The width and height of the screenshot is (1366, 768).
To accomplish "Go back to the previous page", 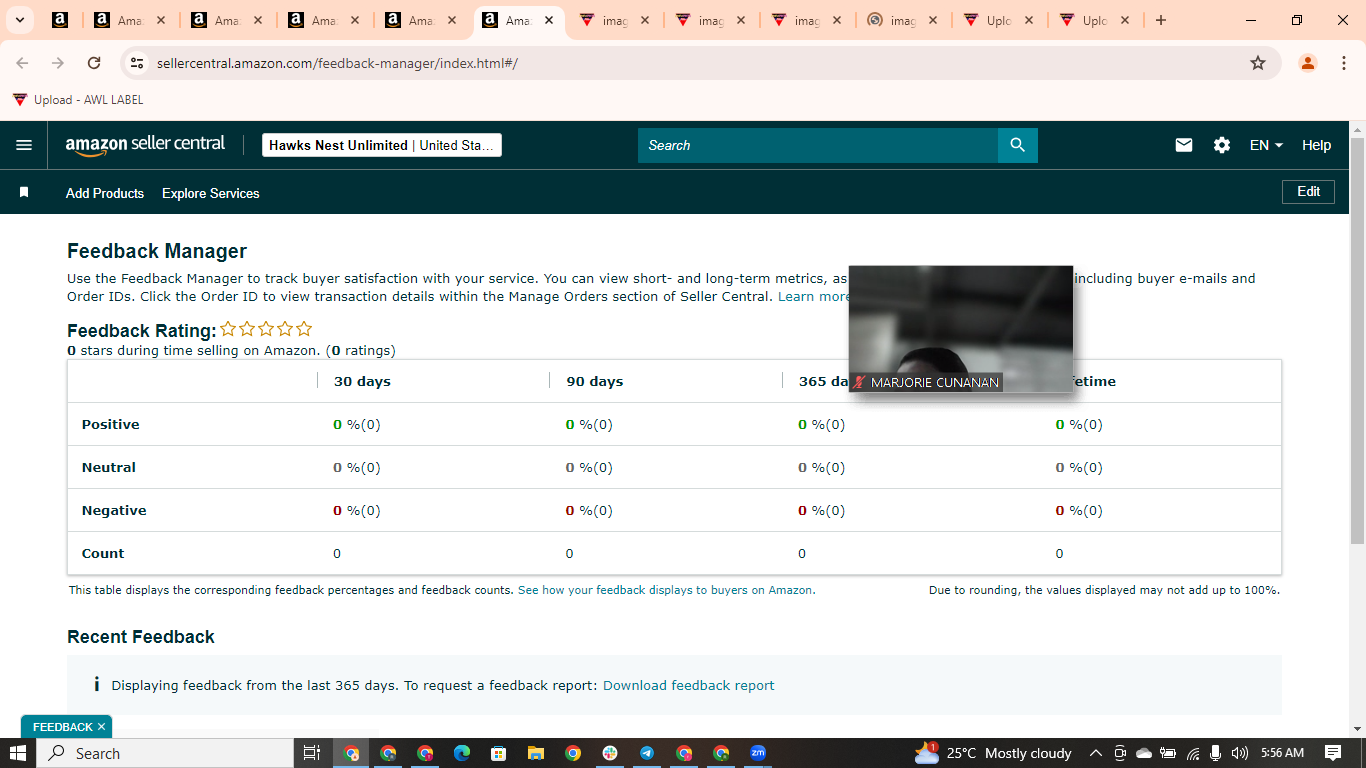I will pyautogui.click(x=22, y=63).
